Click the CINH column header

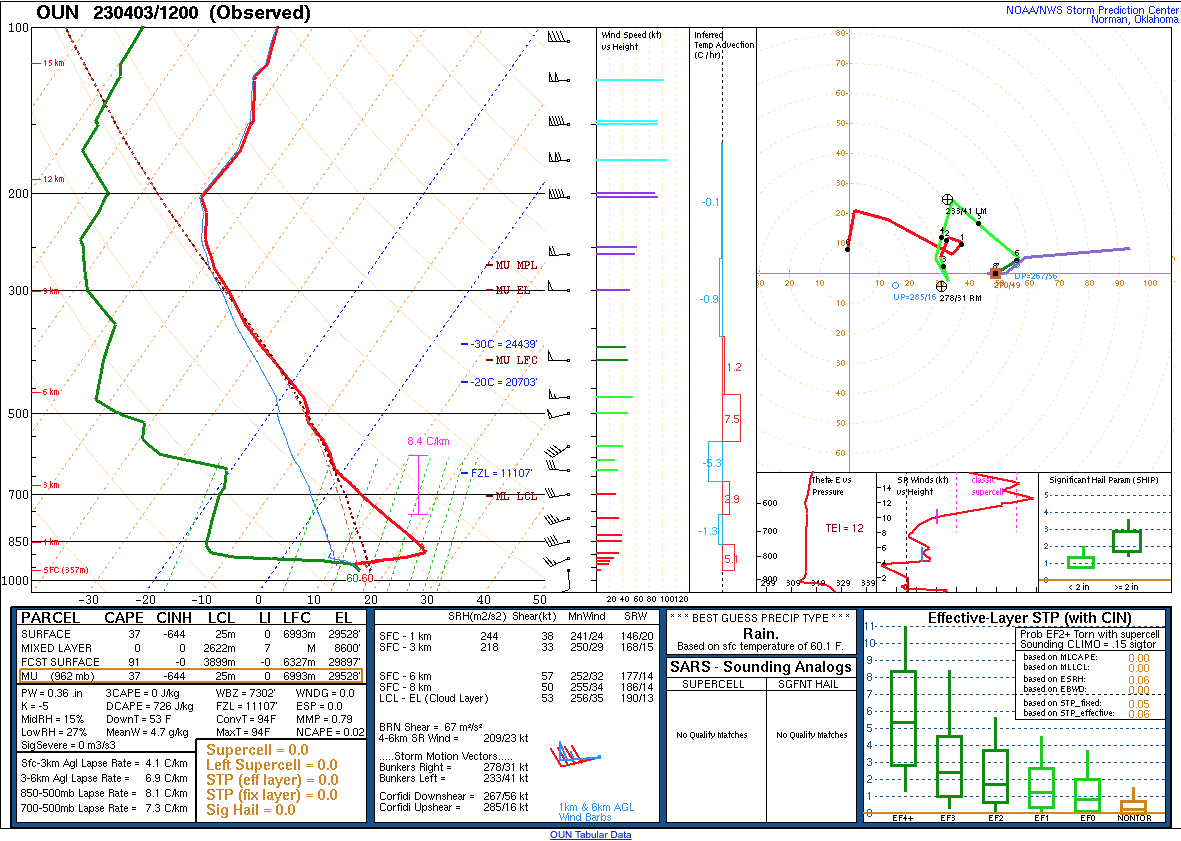click(x=174, y=618)
